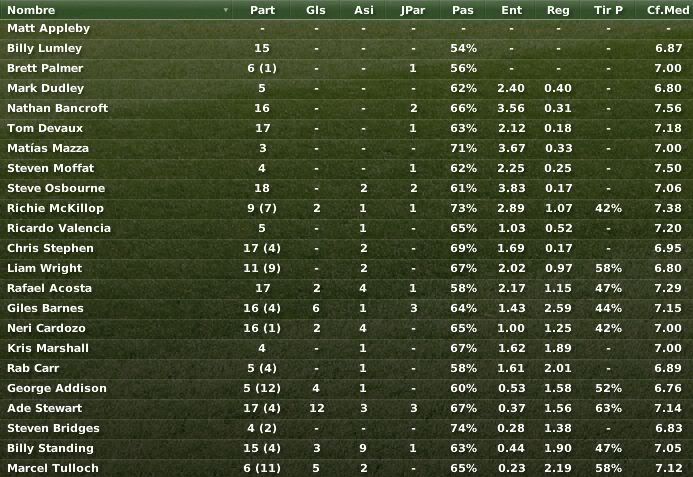
Task: Click the Pas column header
Action: pos(463,10)
